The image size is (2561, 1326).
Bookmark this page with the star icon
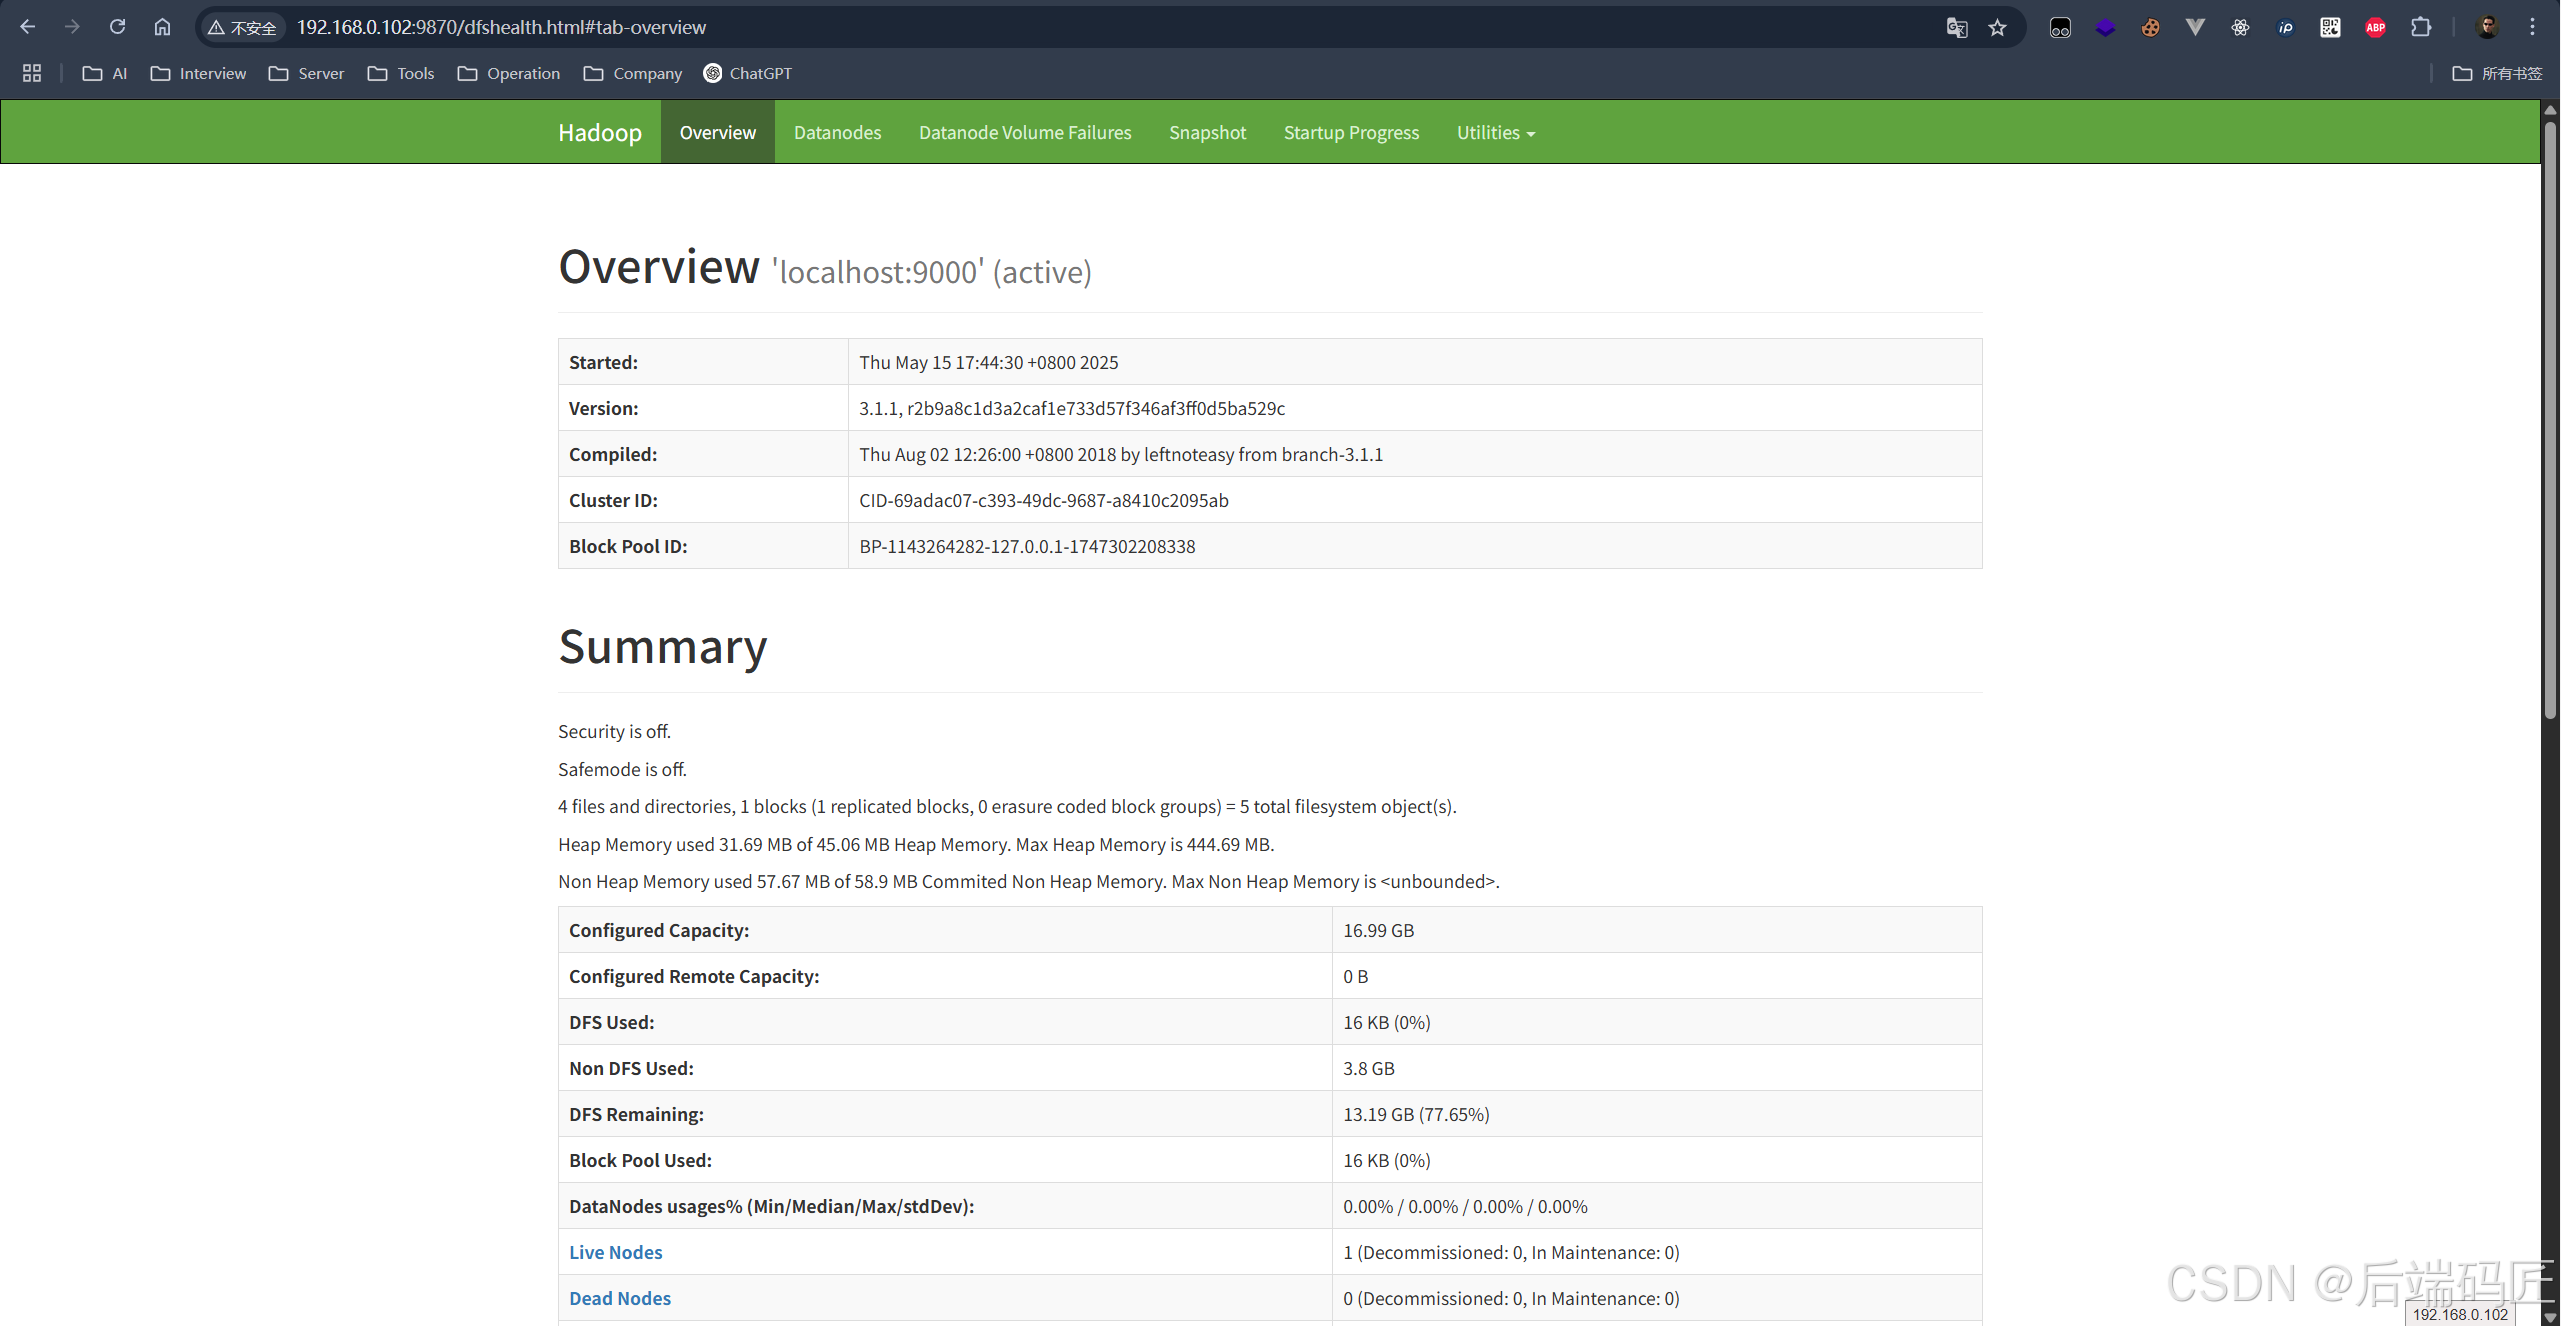click(x=1997, y=28)
